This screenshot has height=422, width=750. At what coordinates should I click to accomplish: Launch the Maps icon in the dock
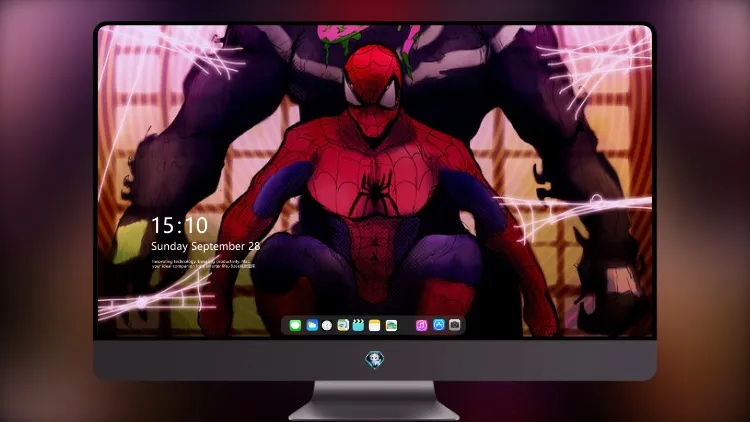(x=343, y=326)
